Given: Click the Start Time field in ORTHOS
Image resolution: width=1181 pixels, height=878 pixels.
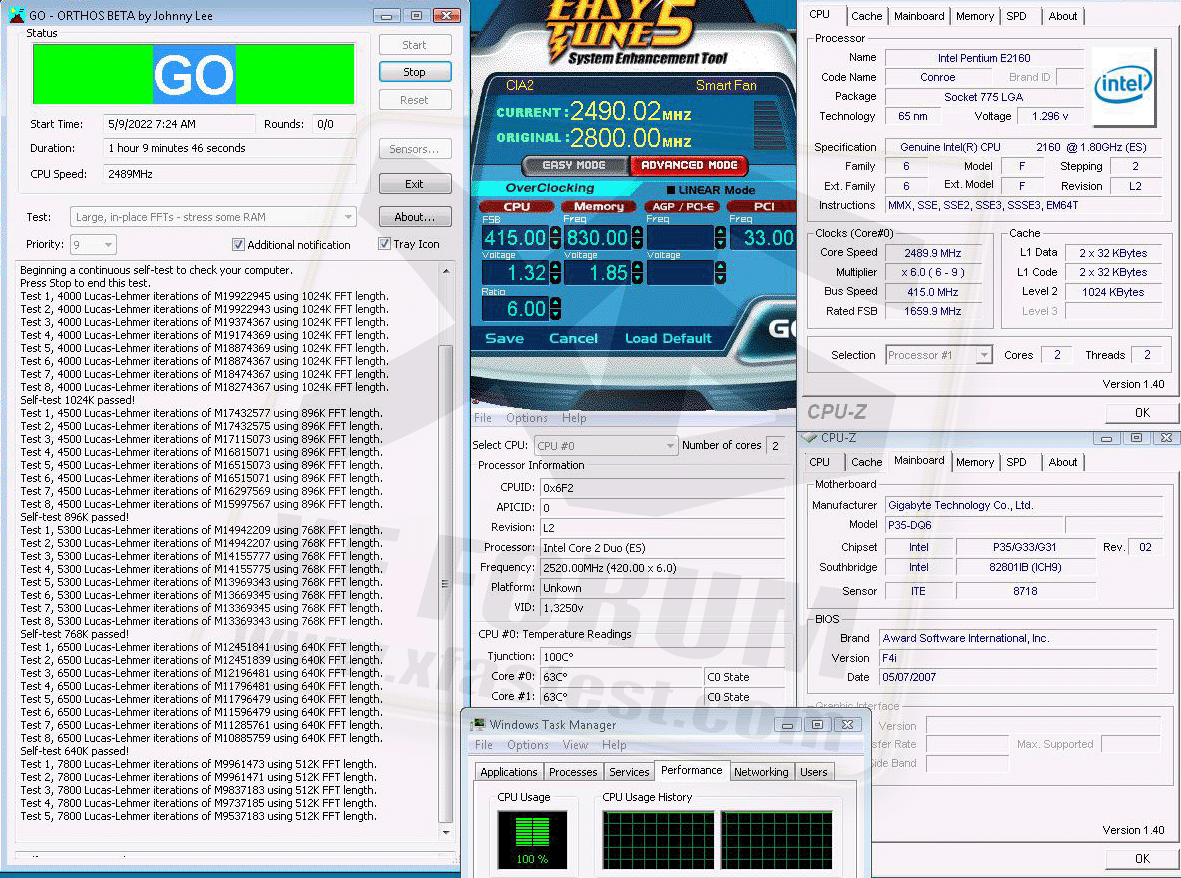Looking at the screenshot, I should point(179,124).
